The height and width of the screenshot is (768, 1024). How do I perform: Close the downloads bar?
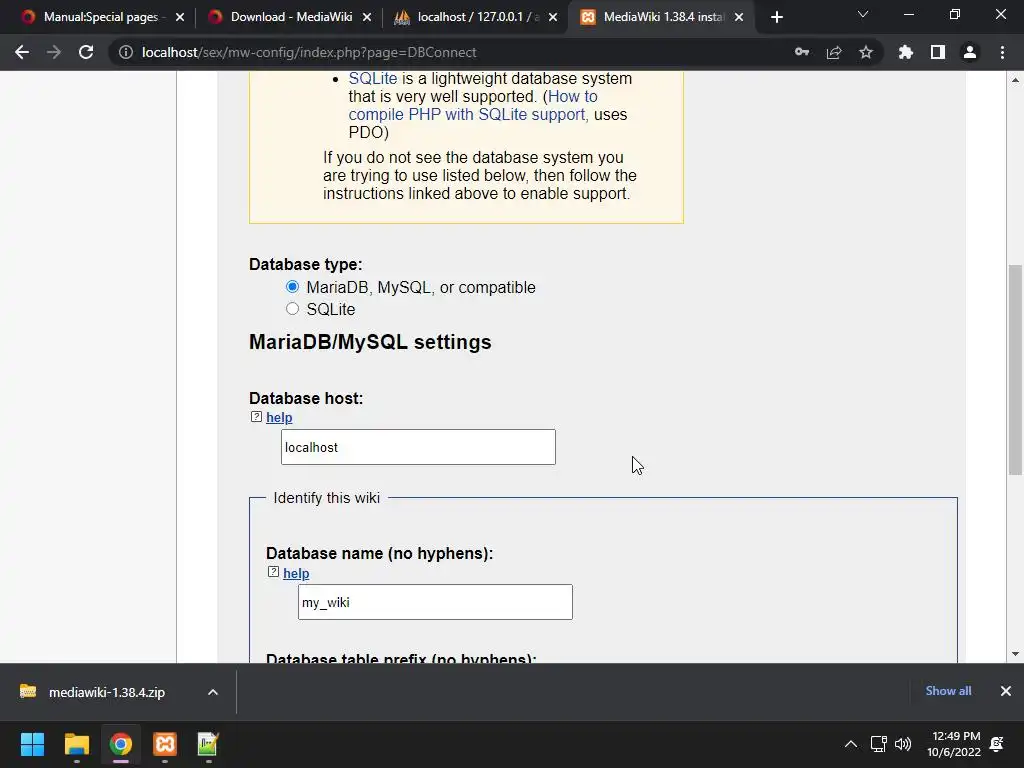(x=1006, y=691)
